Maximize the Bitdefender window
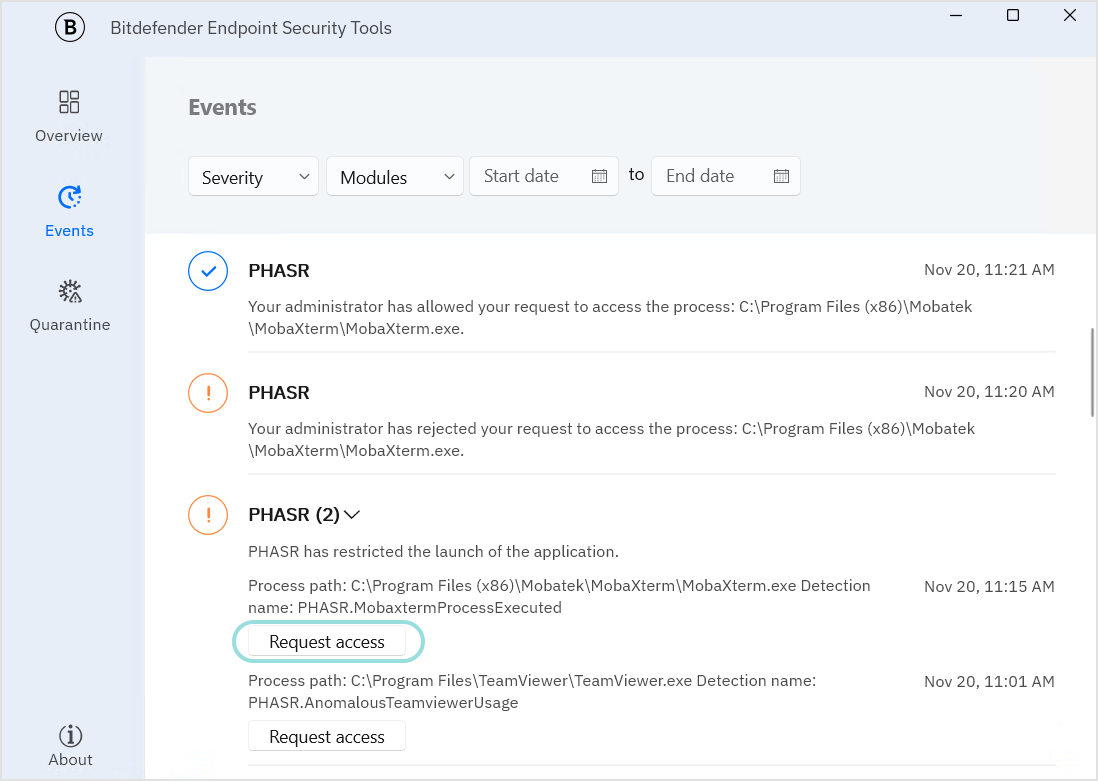 (x=1013, y=15)
